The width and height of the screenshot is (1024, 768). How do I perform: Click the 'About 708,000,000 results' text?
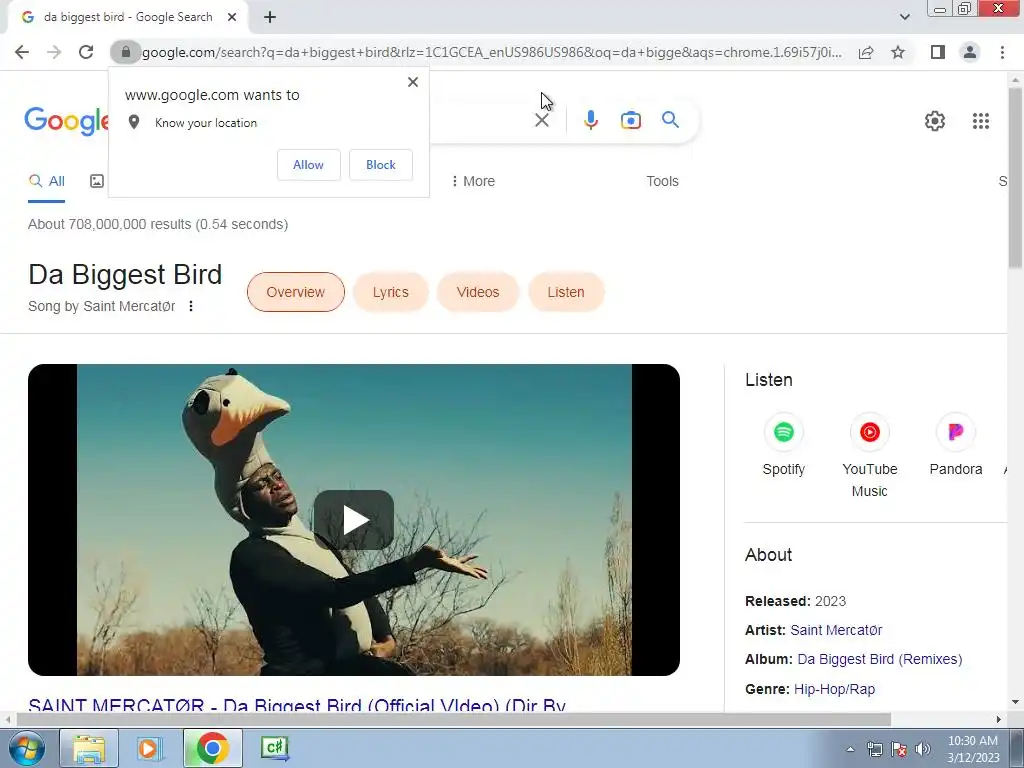click(158, 224)
